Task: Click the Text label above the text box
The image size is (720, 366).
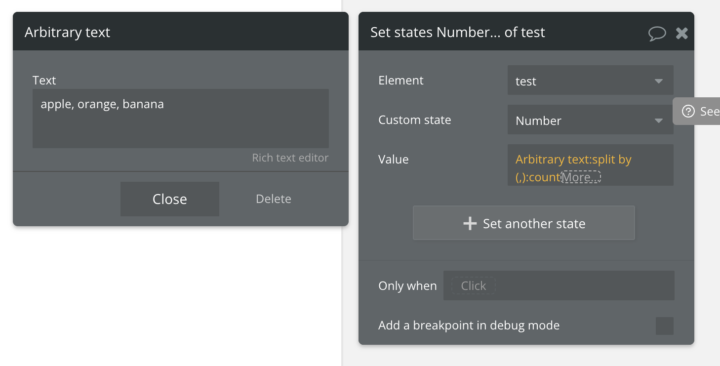Action: pyautogui.click(x=44, y=80)
